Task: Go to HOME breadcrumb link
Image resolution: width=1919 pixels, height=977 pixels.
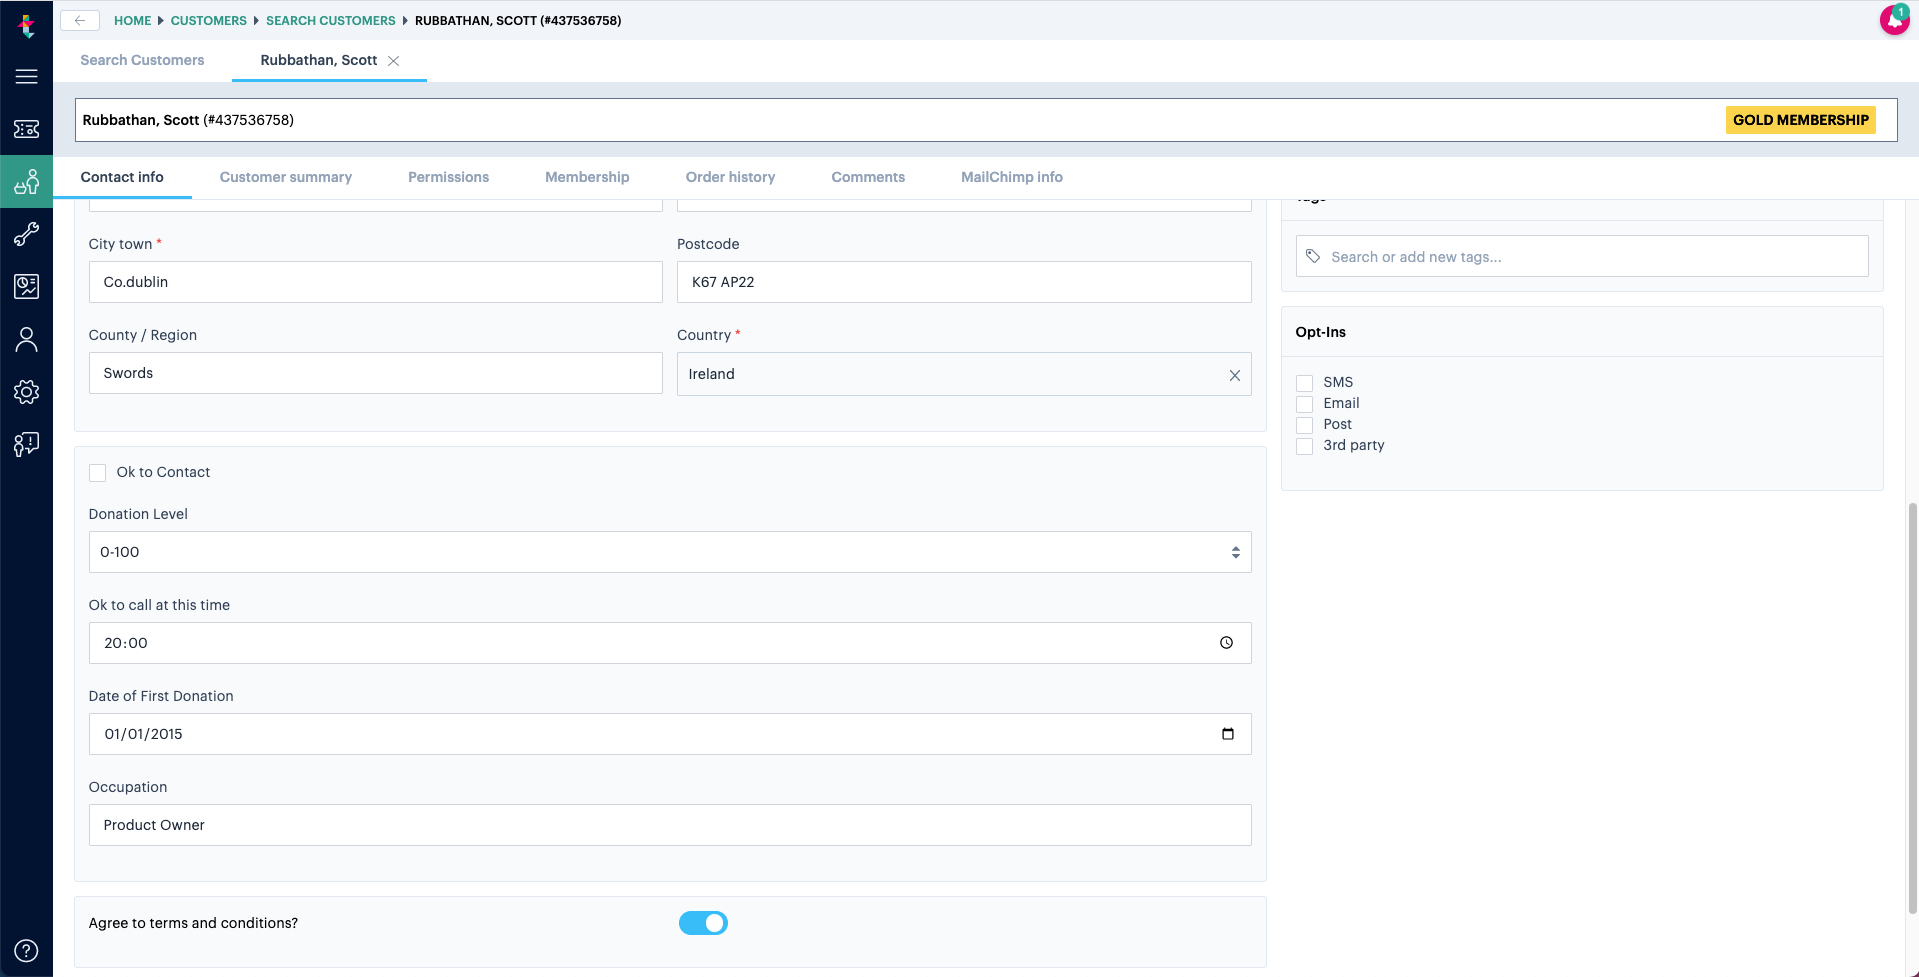Action: coord(133,20)
